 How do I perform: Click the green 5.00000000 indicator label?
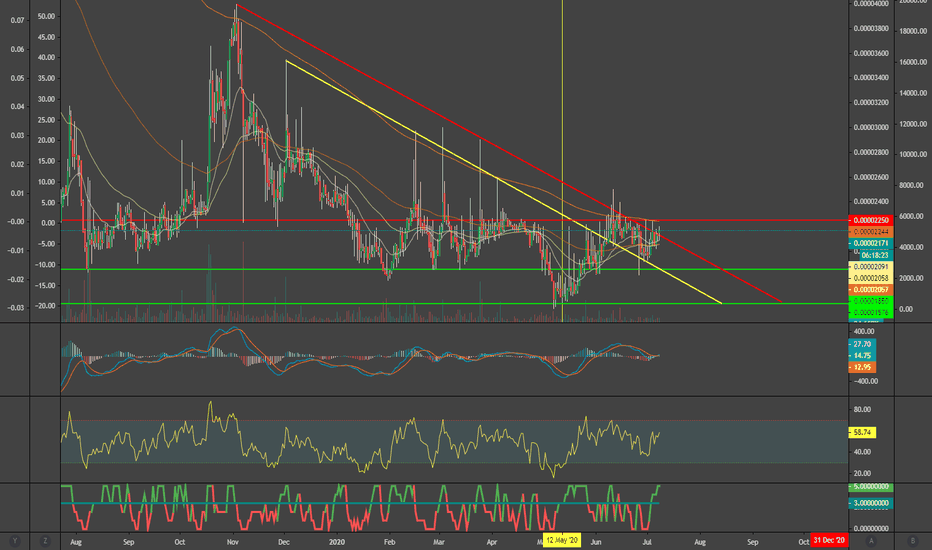[x=871, y=487]
